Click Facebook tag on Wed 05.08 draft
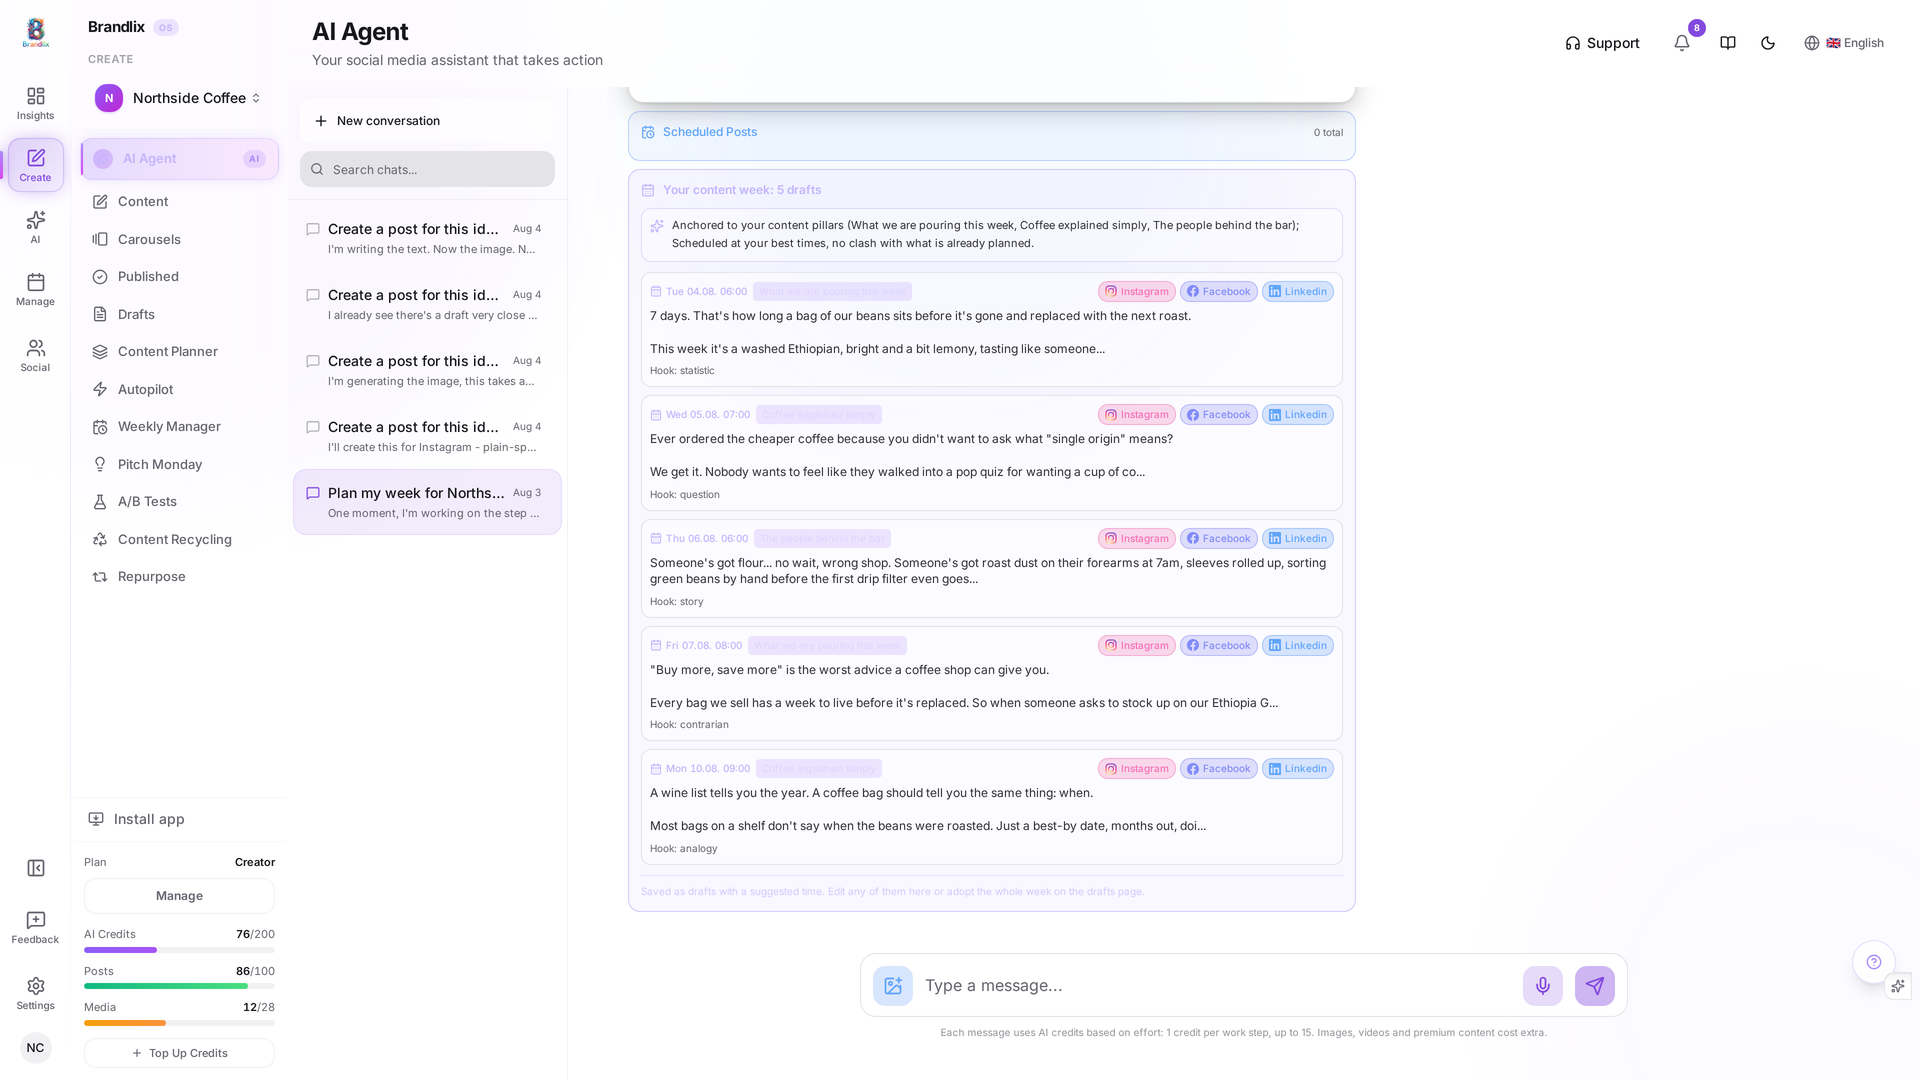Image resolution: width=1920 pixels, height=1080 pixels. [x=1219, y=415]
